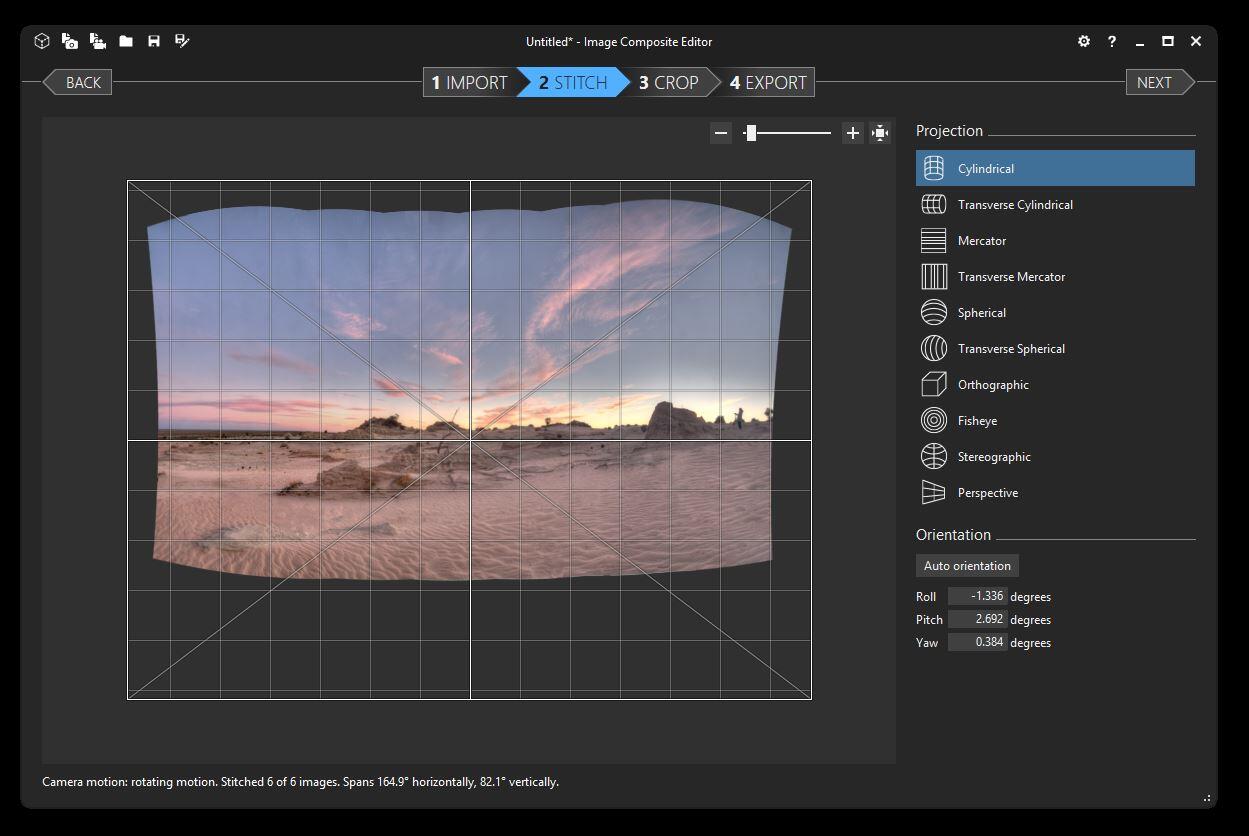Click the window resize grip corner
Image resolution: width=1249 pixels, height=836 pixels.
click(x=1207, y=798)
